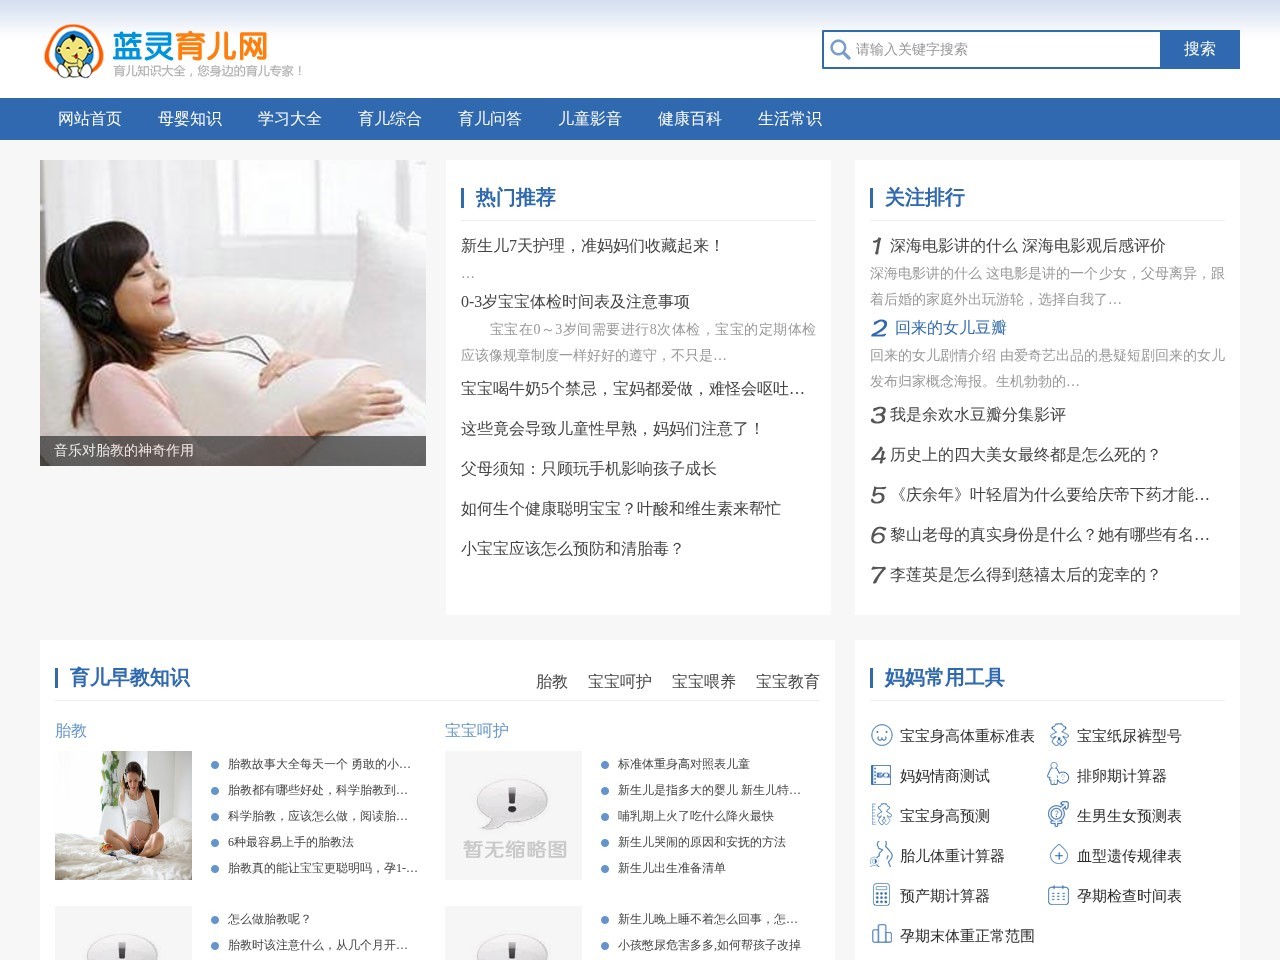Click the 排卵期计算器 icon
The height and width of the screenshot is (960, 1280).
pos(1058,775)
